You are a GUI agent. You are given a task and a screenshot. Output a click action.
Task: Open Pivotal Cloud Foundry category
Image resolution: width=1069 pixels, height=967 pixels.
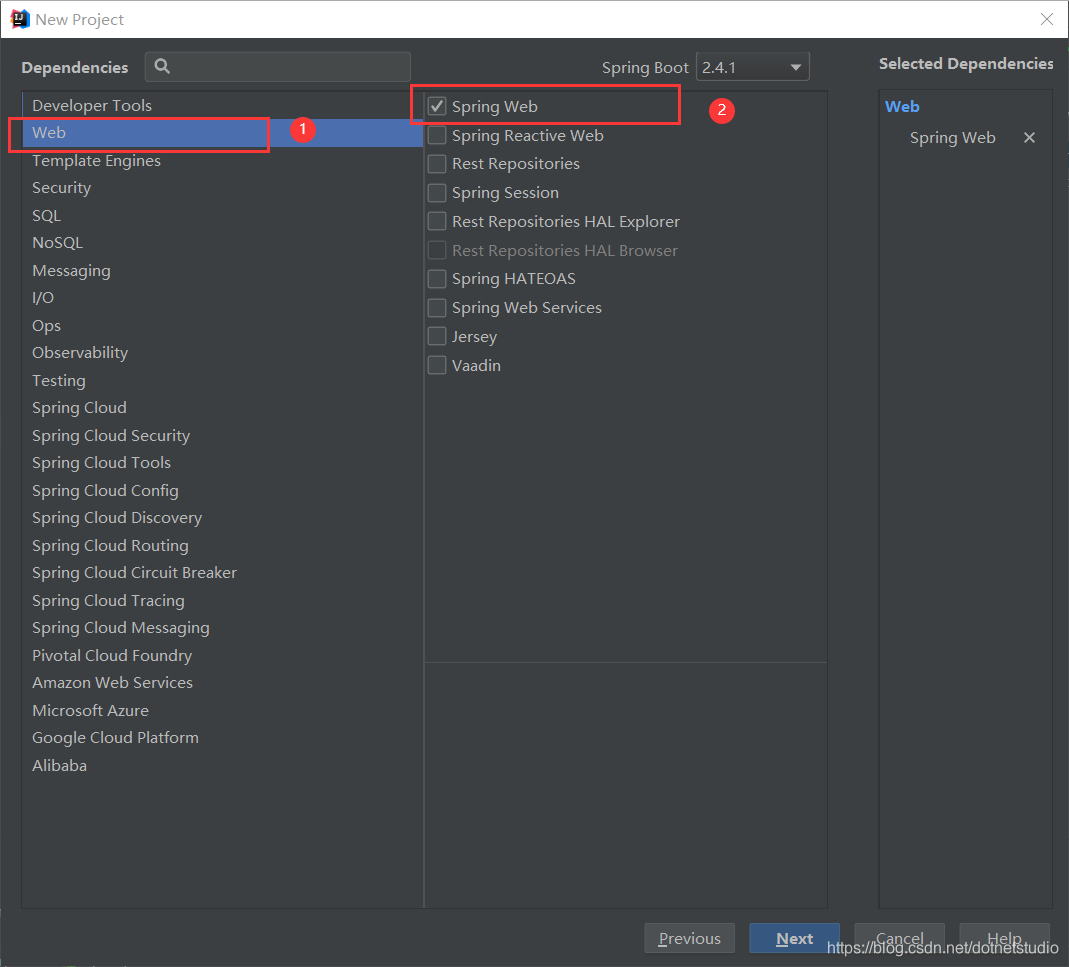click(x=222, y=655)
